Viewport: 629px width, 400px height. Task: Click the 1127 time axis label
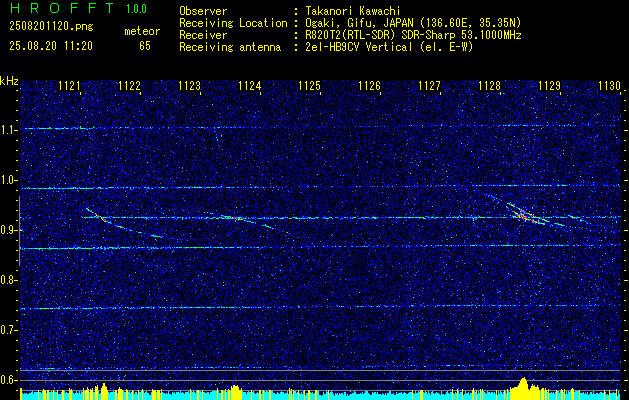[430, 85]
